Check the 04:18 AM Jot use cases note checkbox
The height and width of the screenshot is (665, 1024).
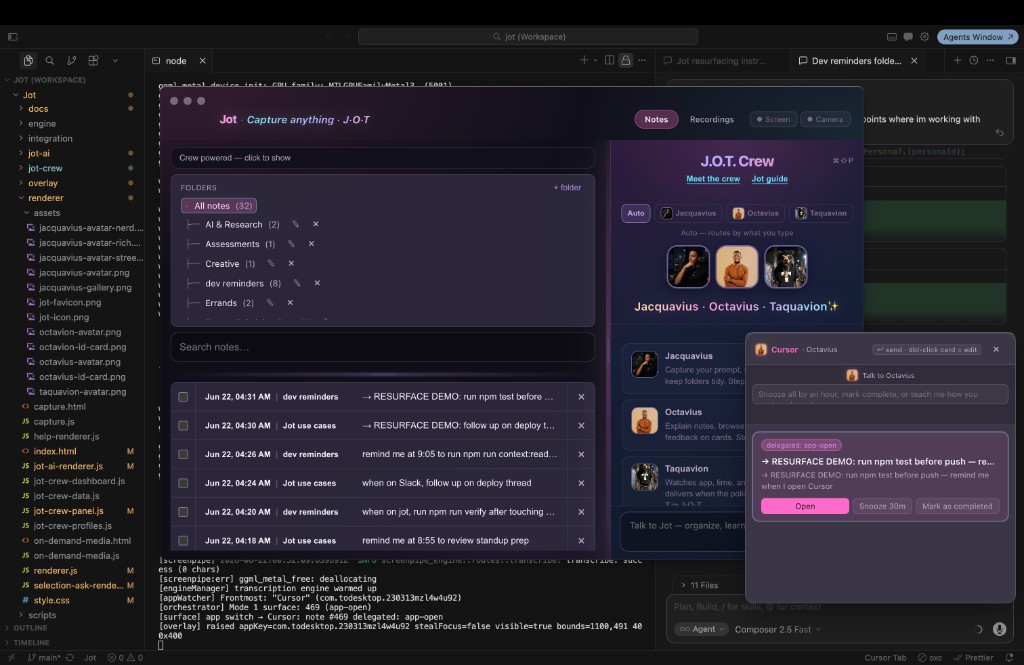point(184,540)
